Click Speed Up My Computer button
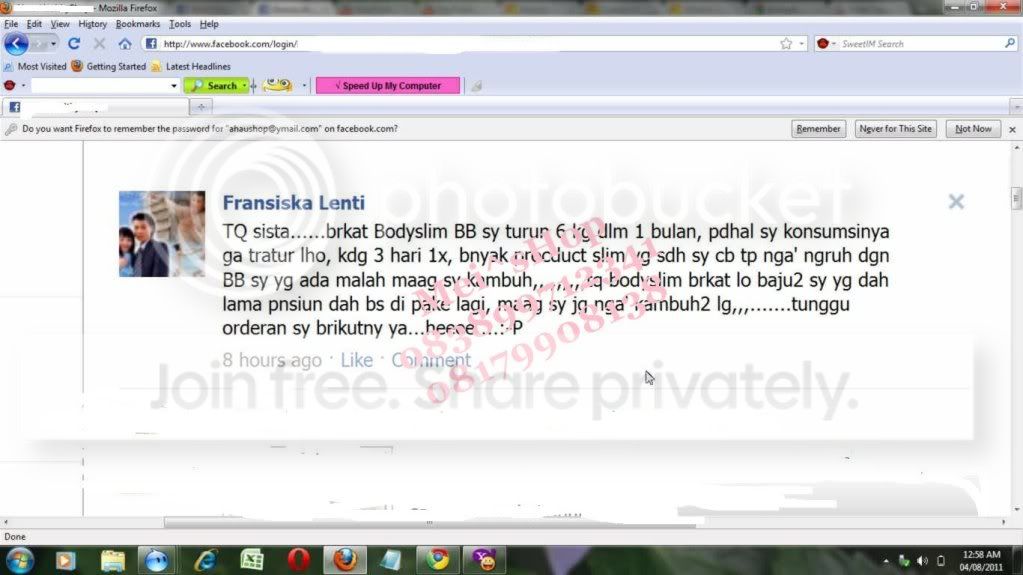This screenshot has width=1023, height=575. click(x=388, y=85)
